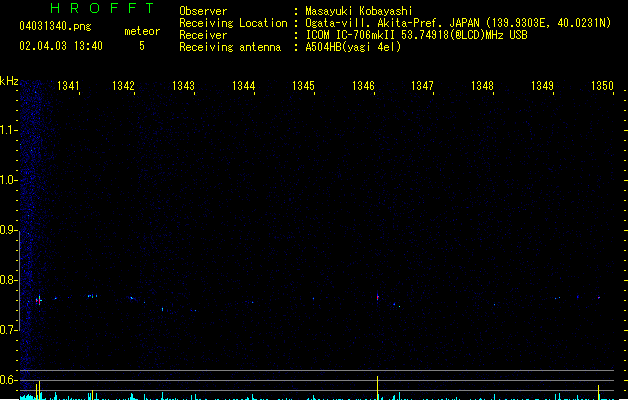The height and width of the screenshot is (400, 629).
Task: Click time axis label 1349
Action: 542,86
